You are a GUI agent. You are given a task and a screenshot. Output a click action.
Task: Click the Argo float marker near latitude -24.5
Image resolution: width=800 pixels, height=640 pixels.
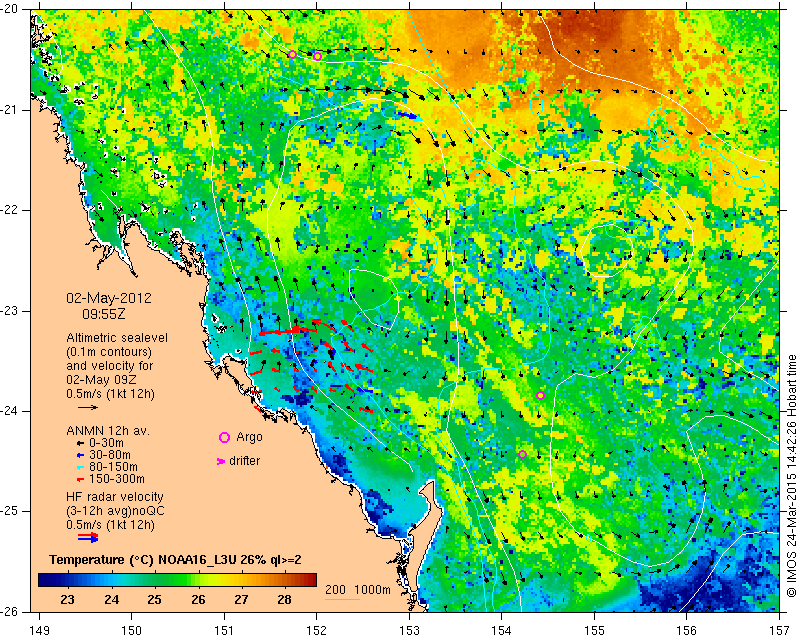pos(522,455)
